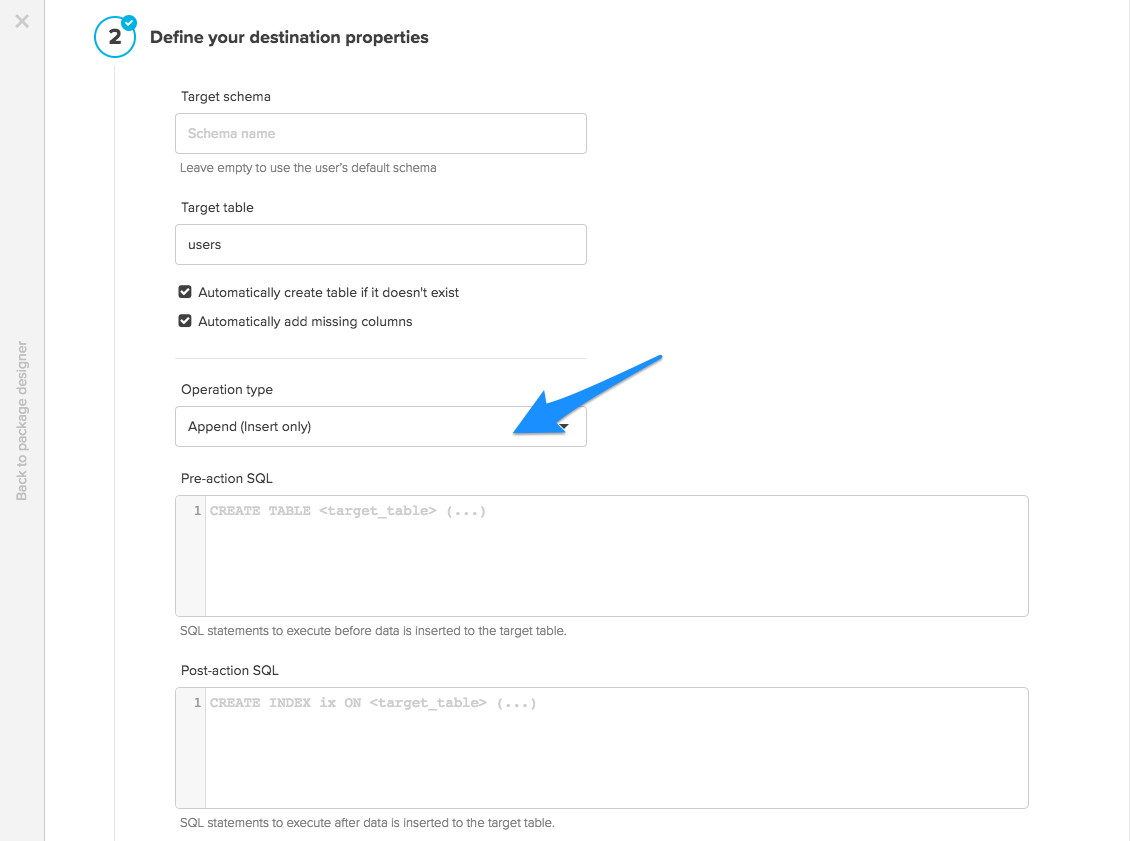Click "Back to package designer" in the sidebar
The image size is (1130, 841).
[22, 420]
